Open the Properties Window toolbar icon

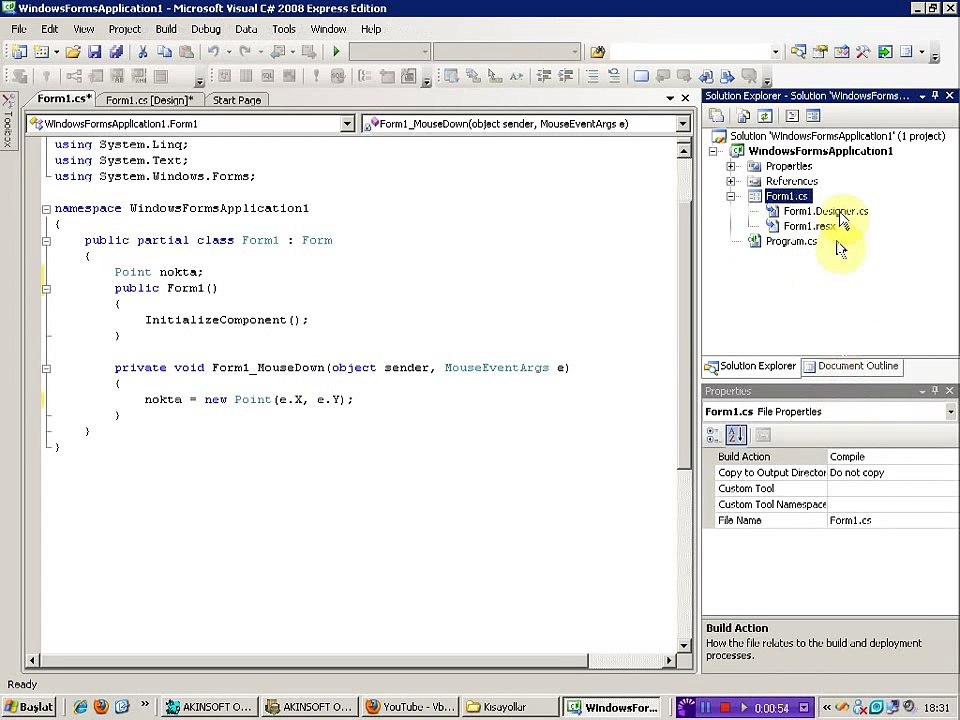point(820,52)
